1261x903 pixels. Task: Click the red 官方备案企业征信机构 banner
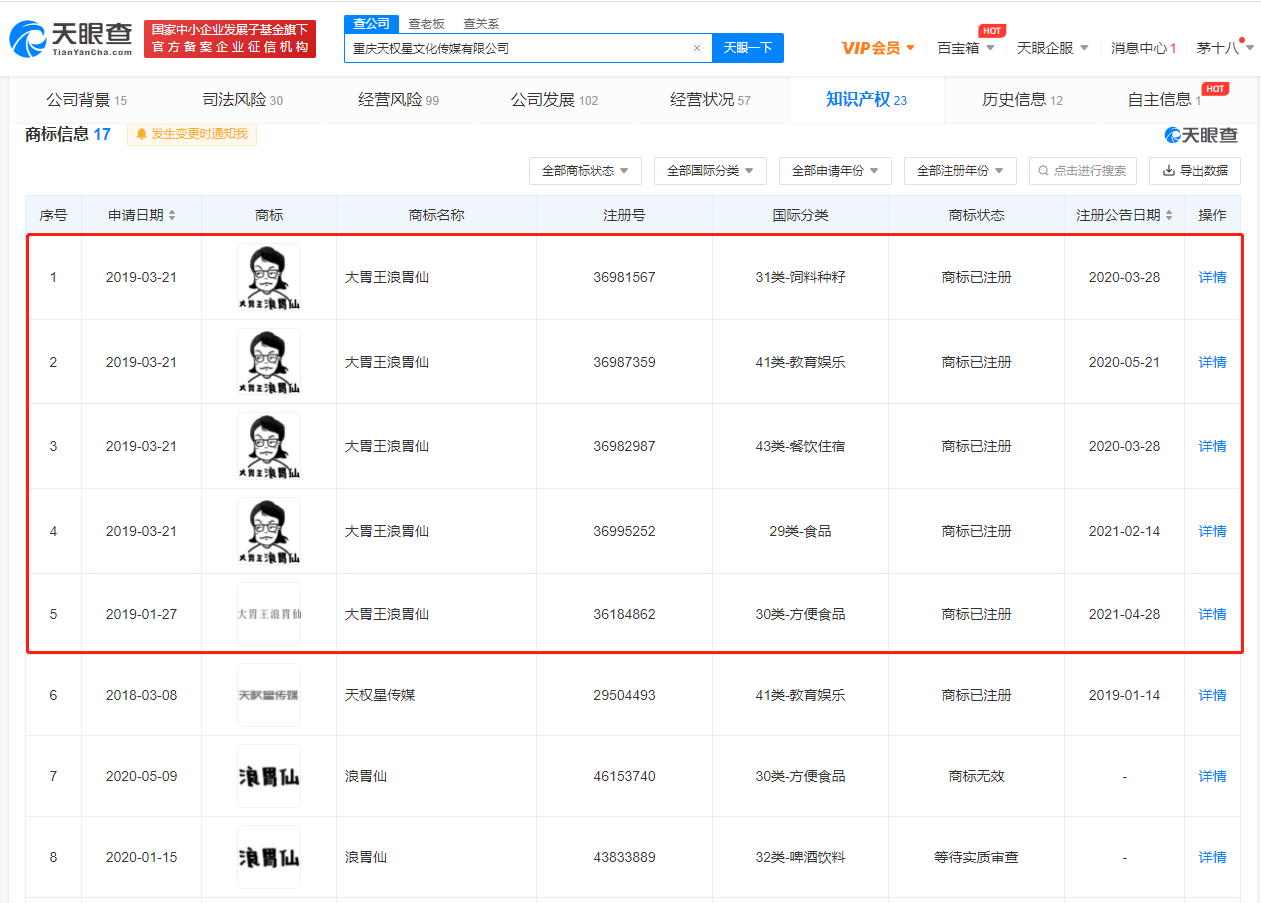pyautogui.click(x=230, y=39)
